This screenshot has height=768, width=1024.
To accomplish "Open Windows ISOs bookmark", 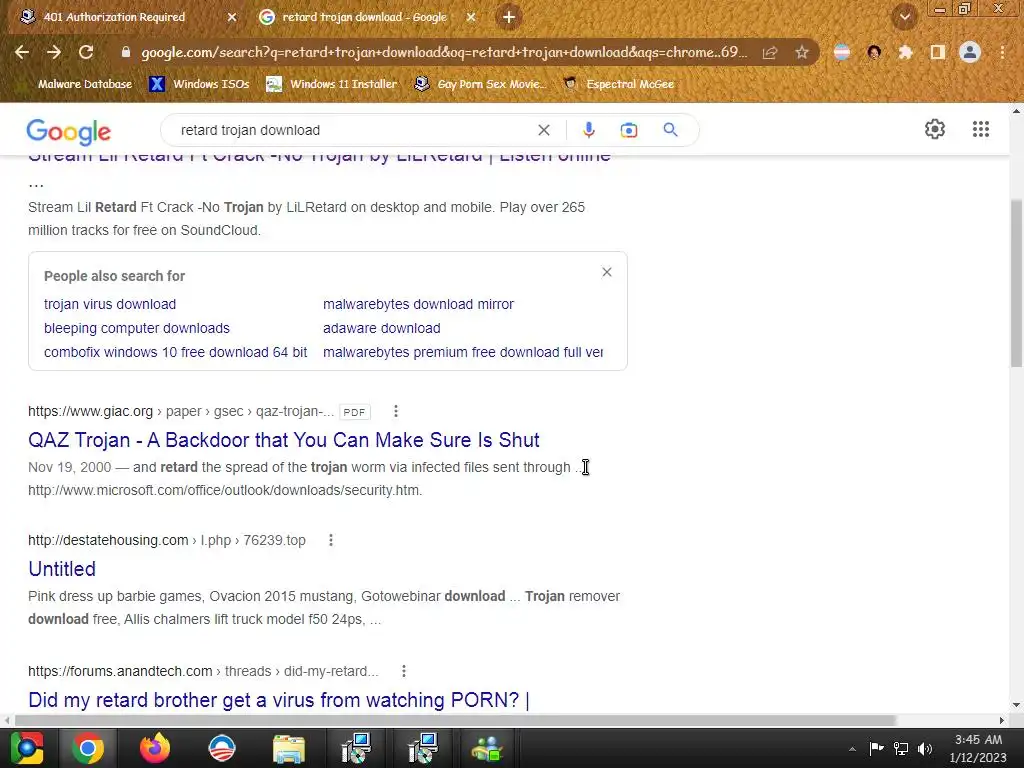I will click(200, 84).
